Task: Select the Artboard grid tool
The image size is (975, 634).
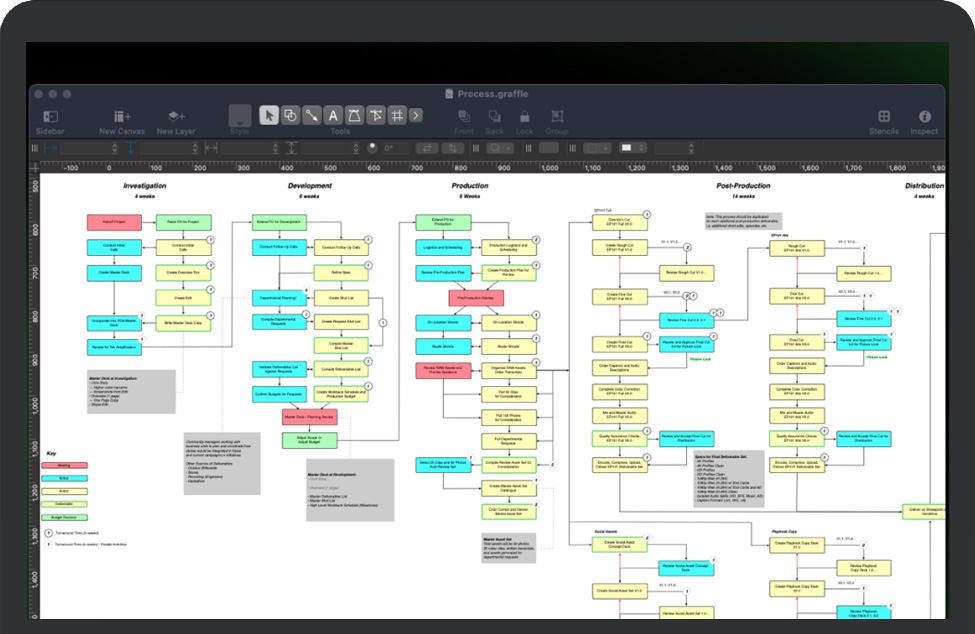Action: click(x=397, y=115)
